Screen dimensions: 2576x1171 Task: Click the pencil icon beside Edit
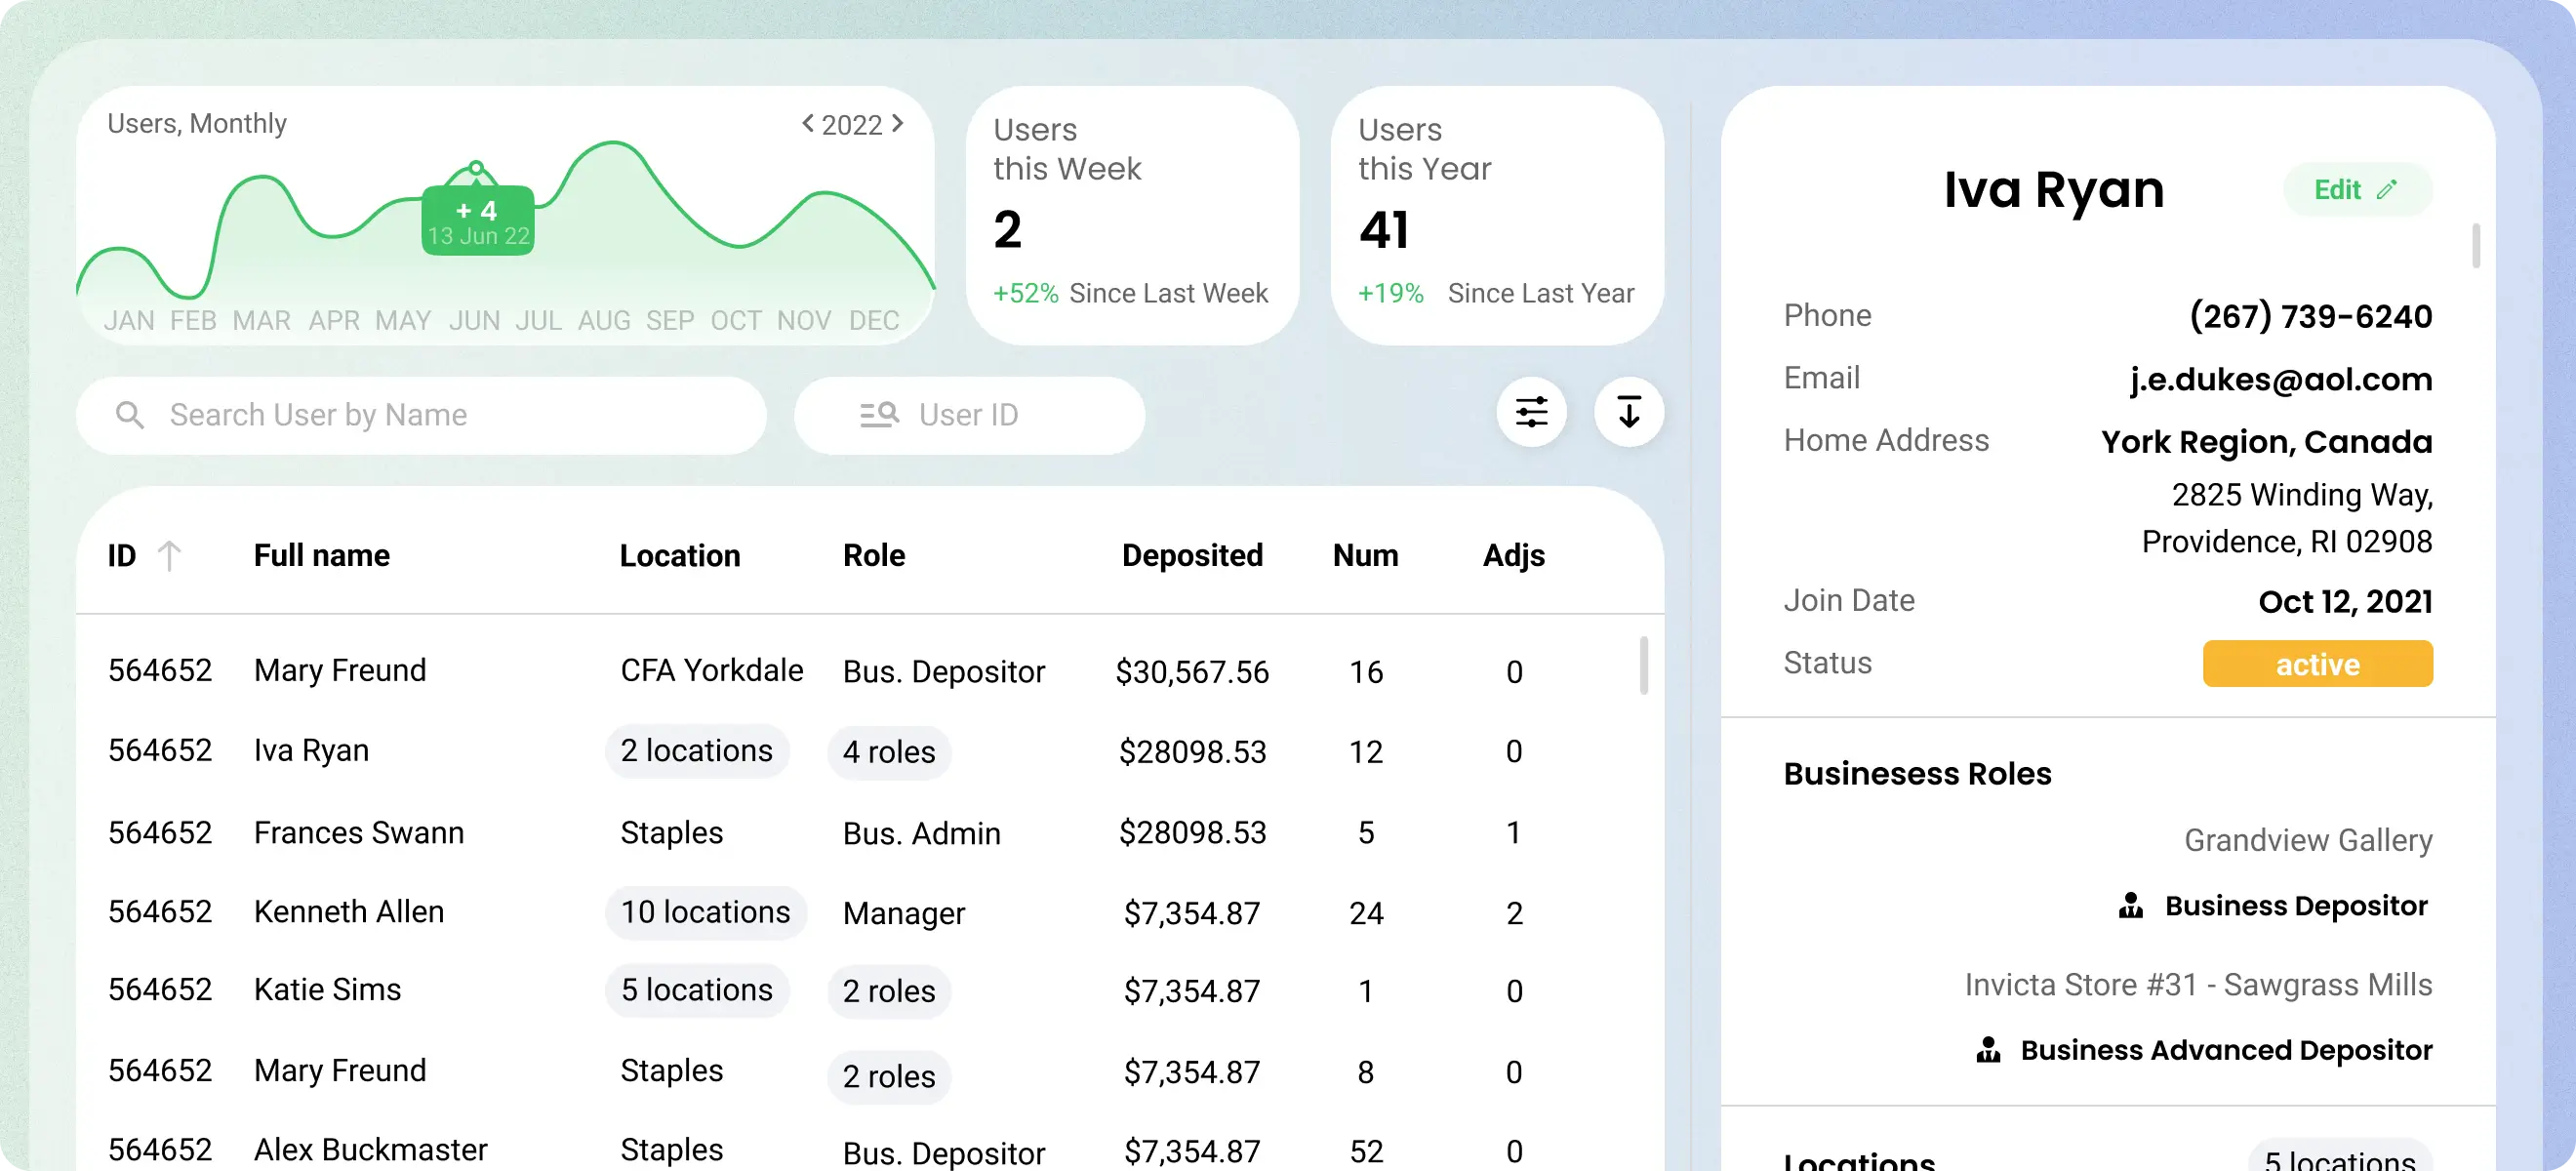coord(2387,190)
